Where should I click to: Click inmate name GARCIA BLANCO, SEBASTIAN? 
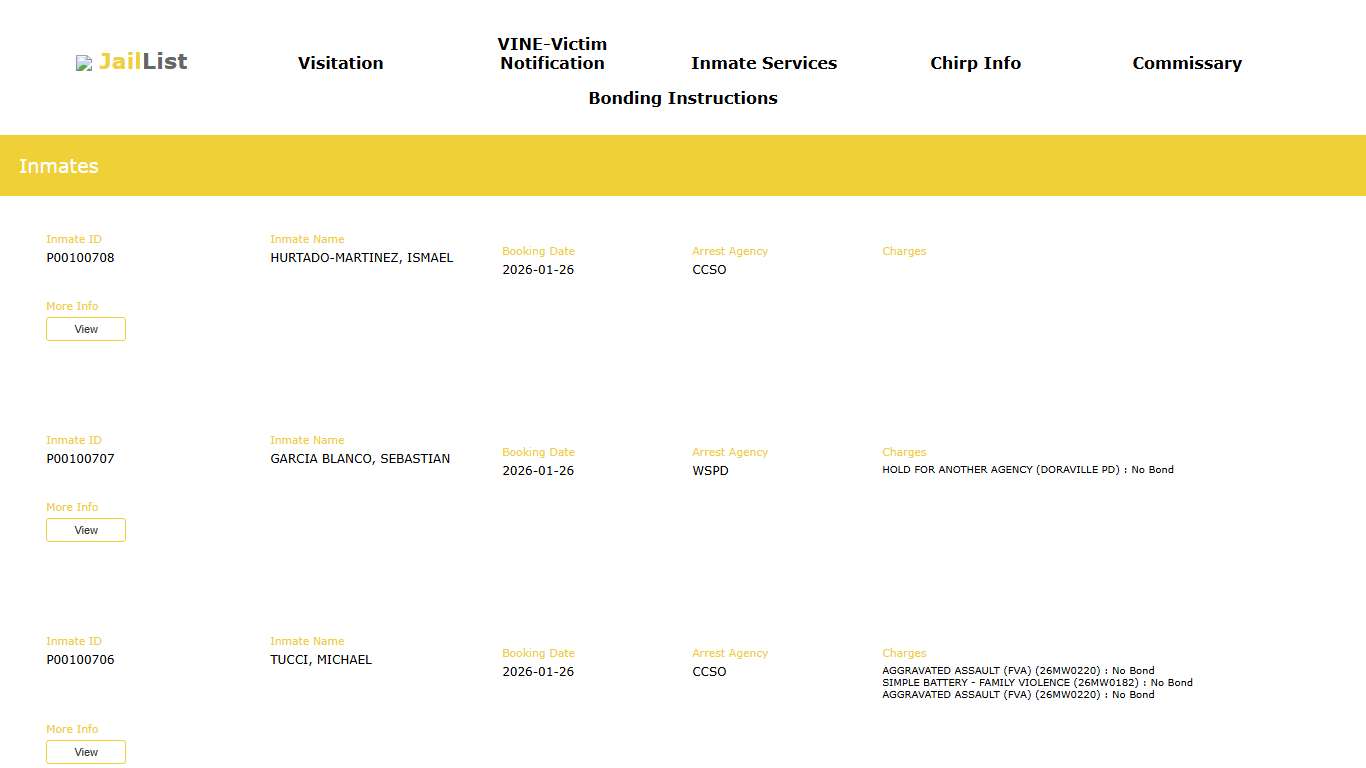click(360, 459)
